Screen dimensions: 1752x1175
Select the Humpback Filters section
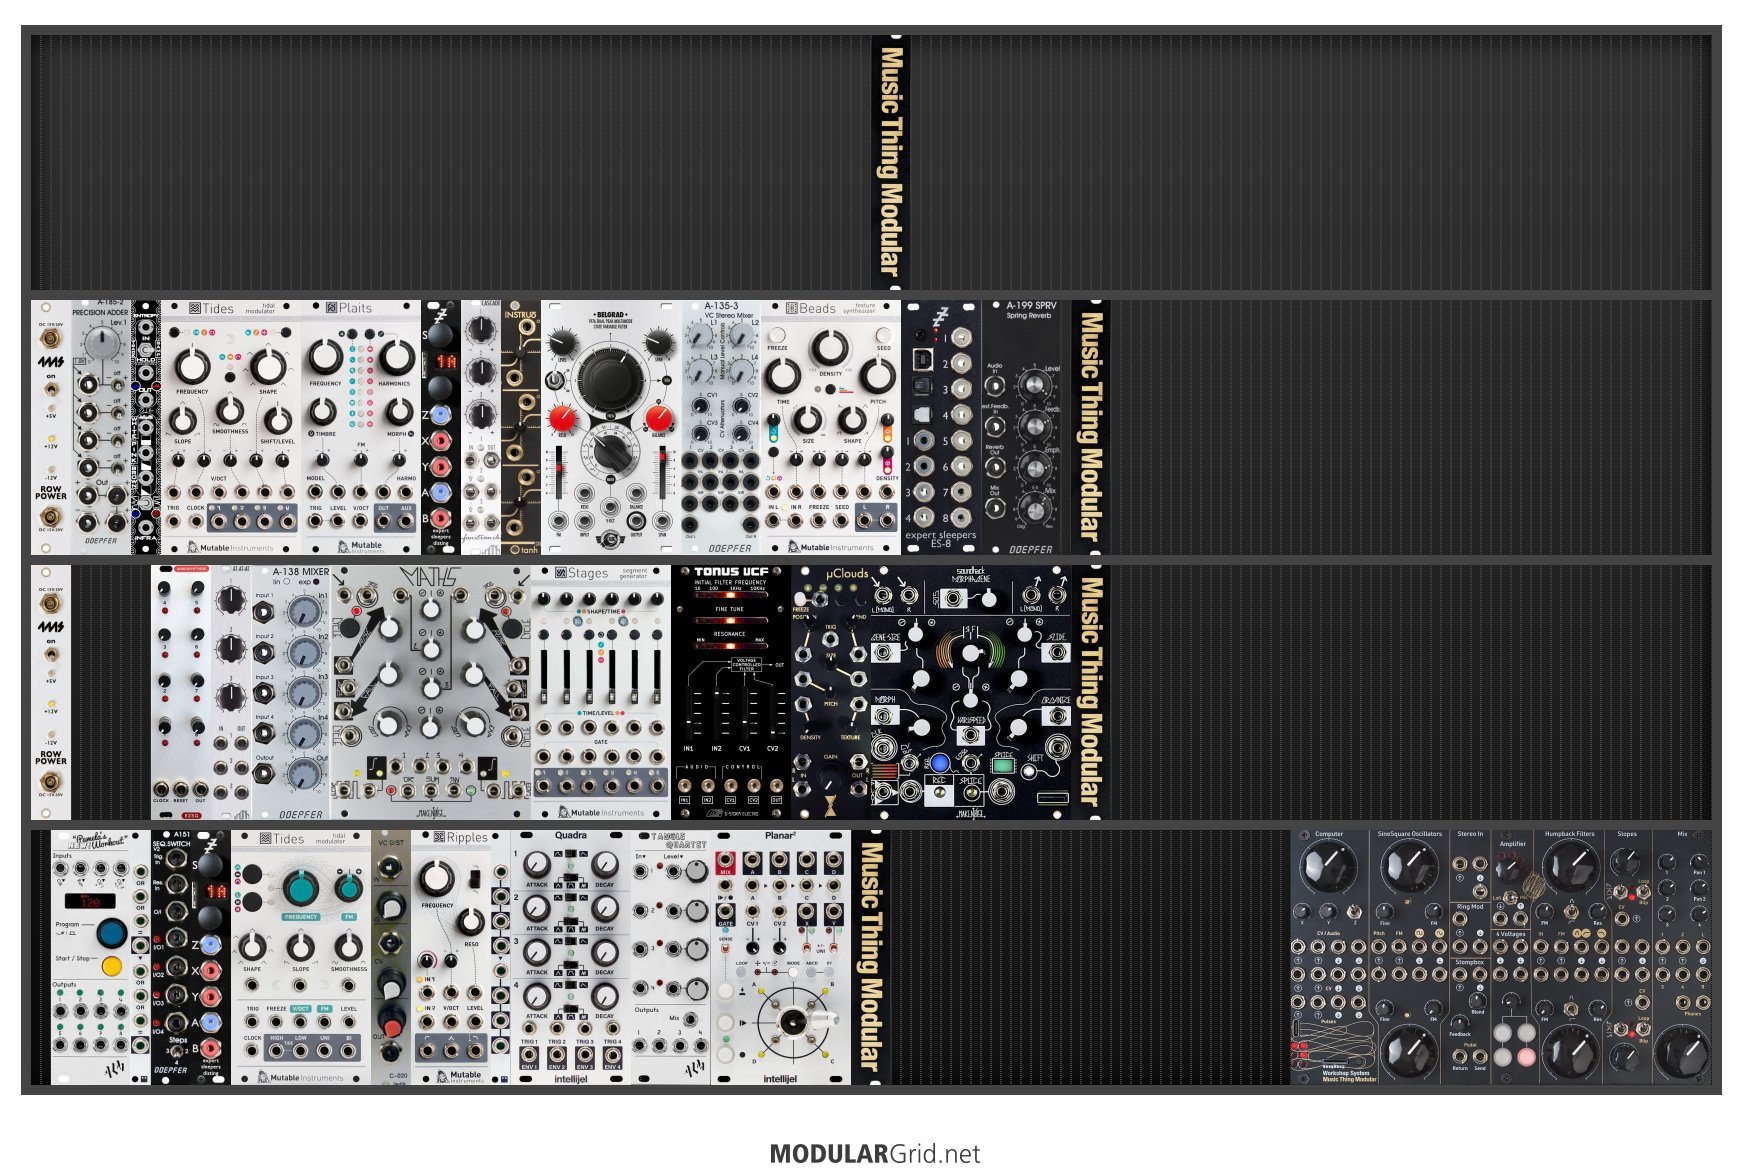point(1569,958)
